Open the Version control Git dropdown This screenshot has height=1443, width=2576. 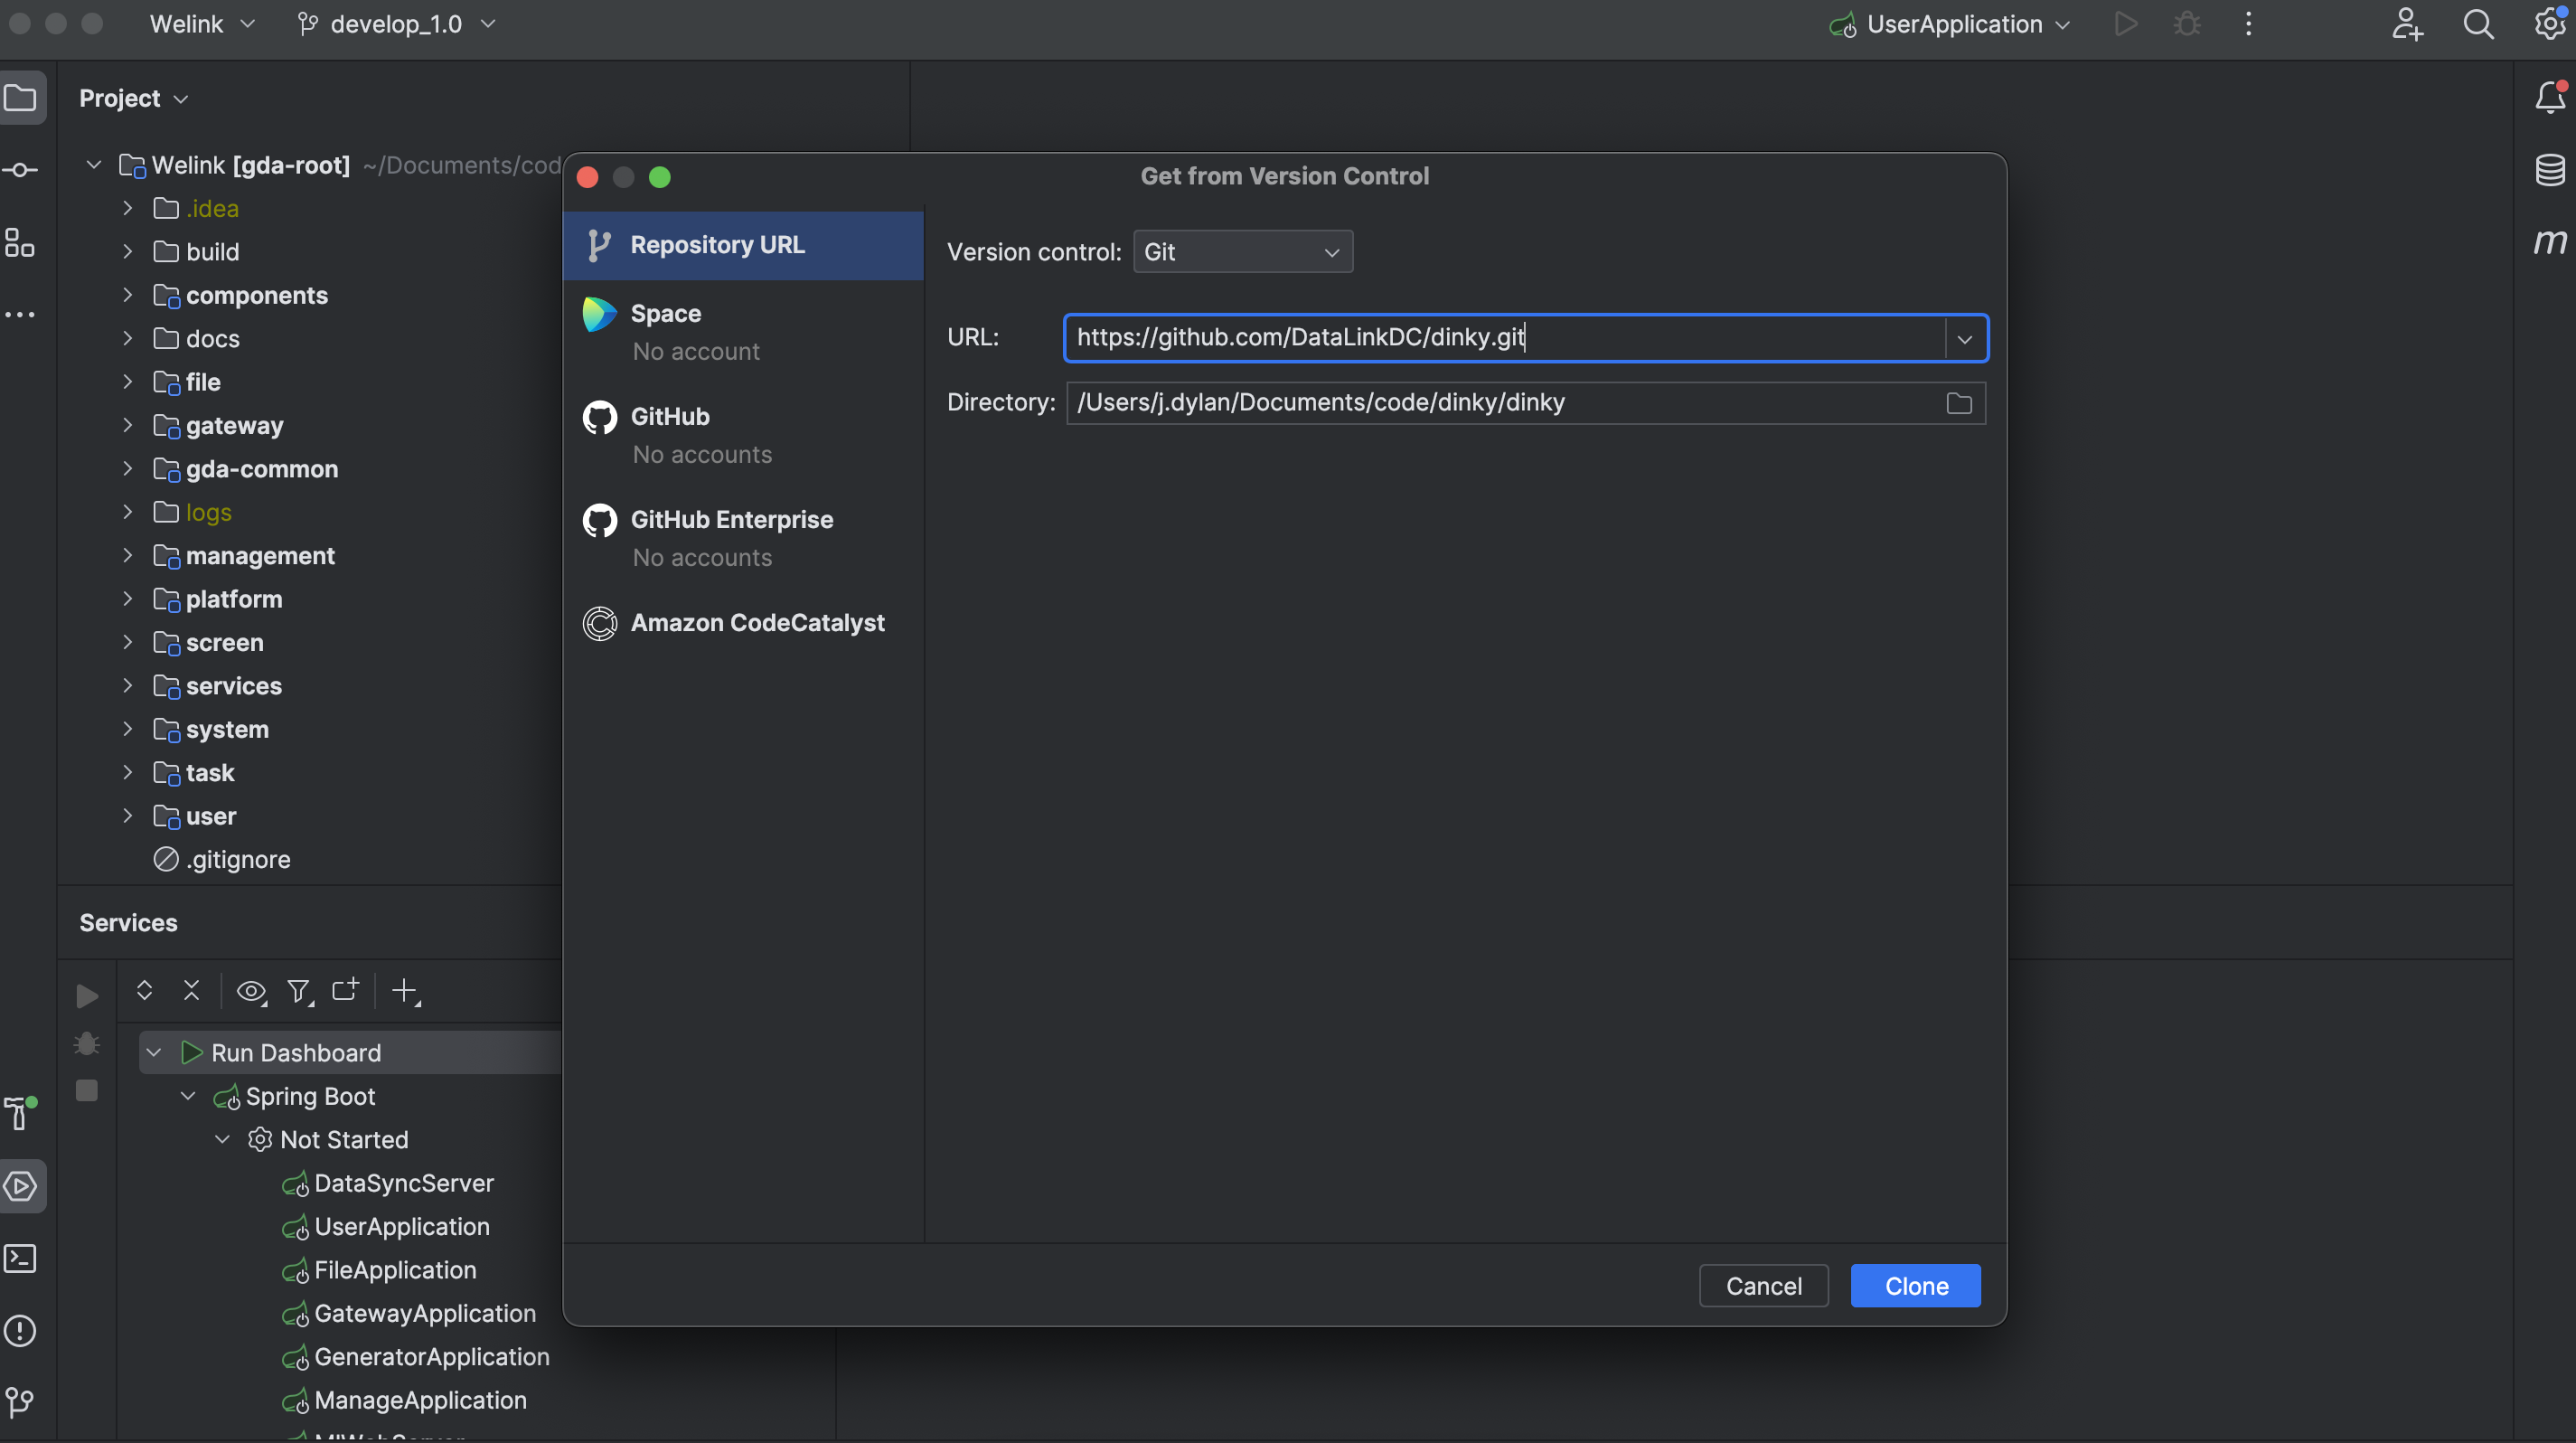tap(1242, 252)
